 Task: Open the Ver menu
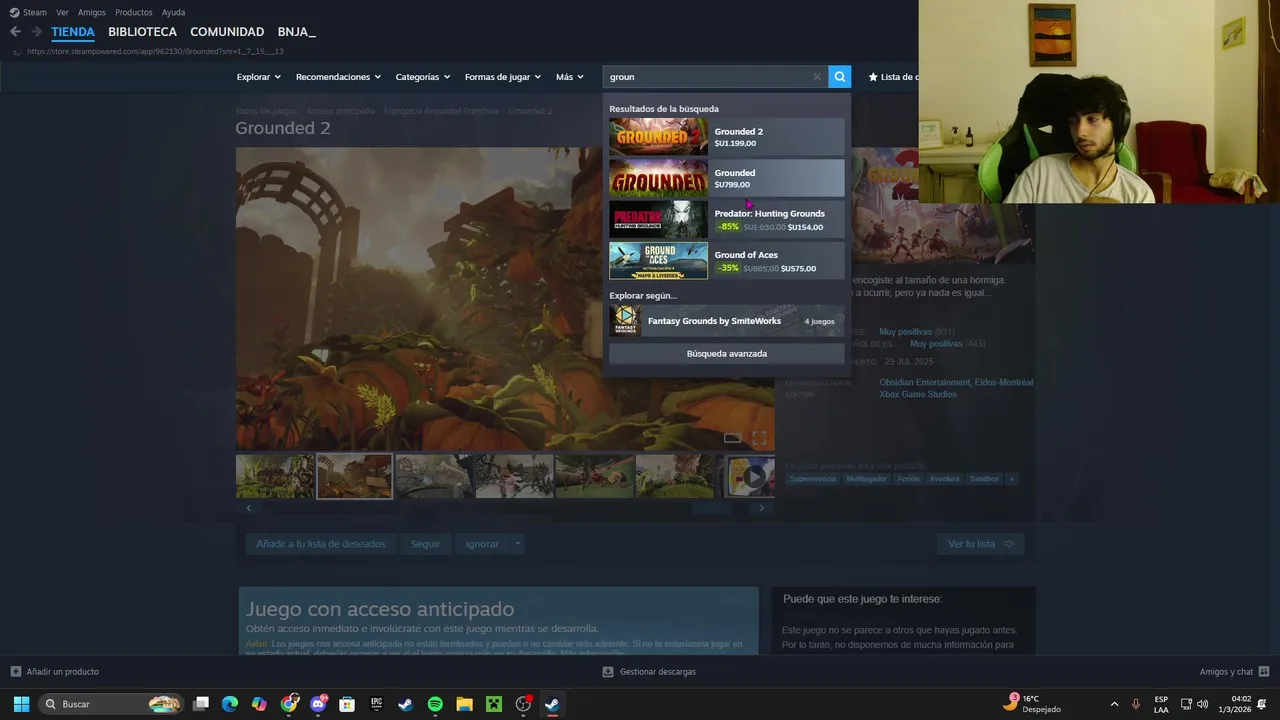coord(62,12)
